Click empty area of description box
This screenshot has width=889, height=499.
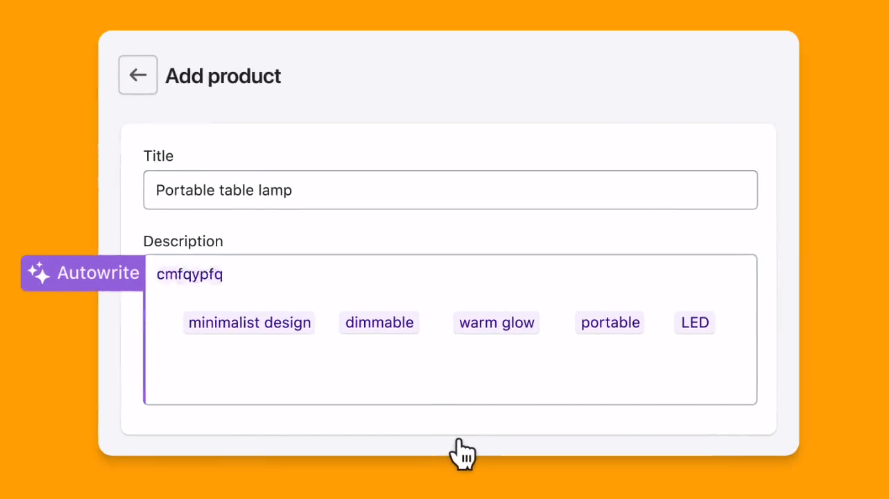click(450, 371)
